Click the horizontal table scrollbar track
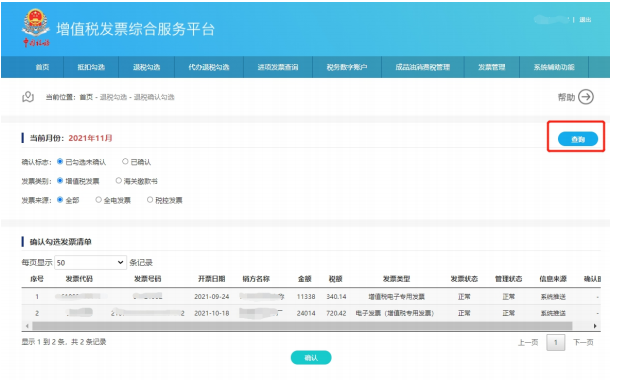The width and height of the screenshot is (618, 380). click(x=302, y=326)
